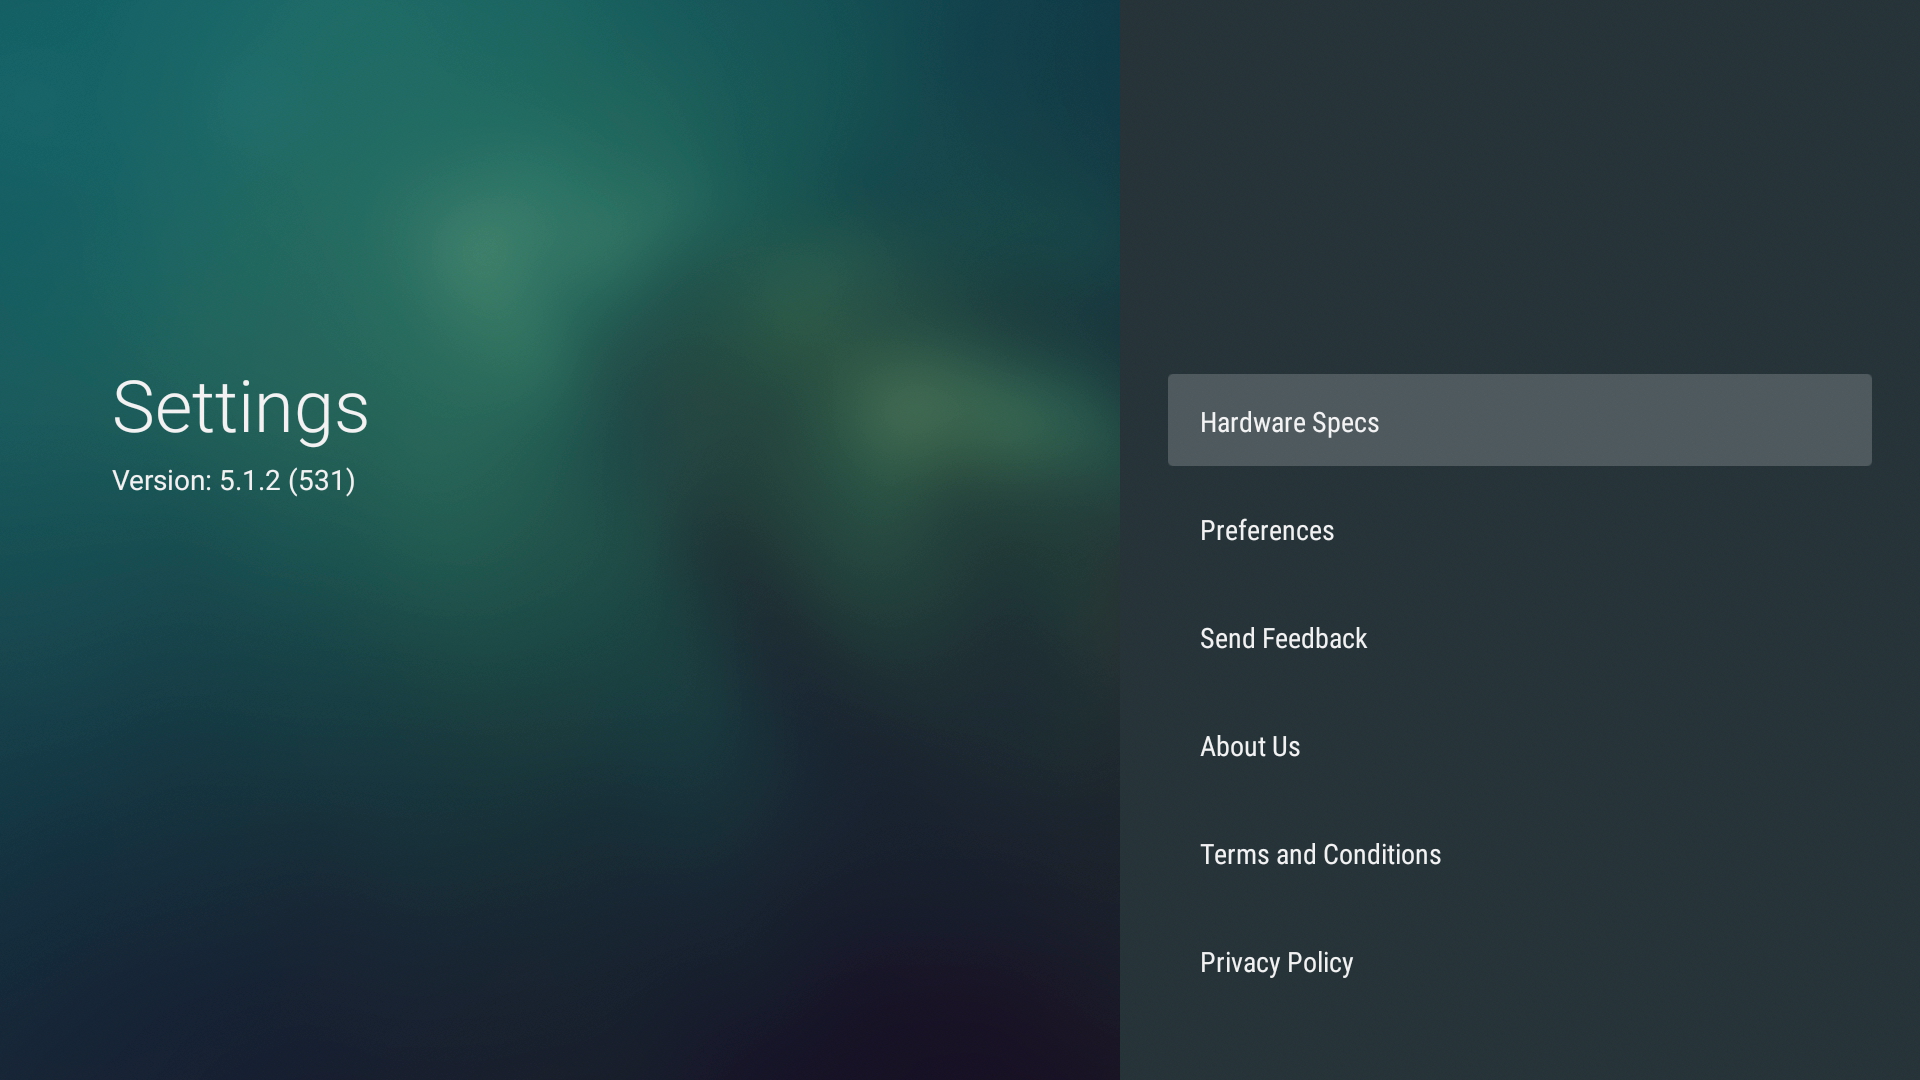Click Send Feedback option
Screen dimensions: 1920x1080
tap(1283, 638)
